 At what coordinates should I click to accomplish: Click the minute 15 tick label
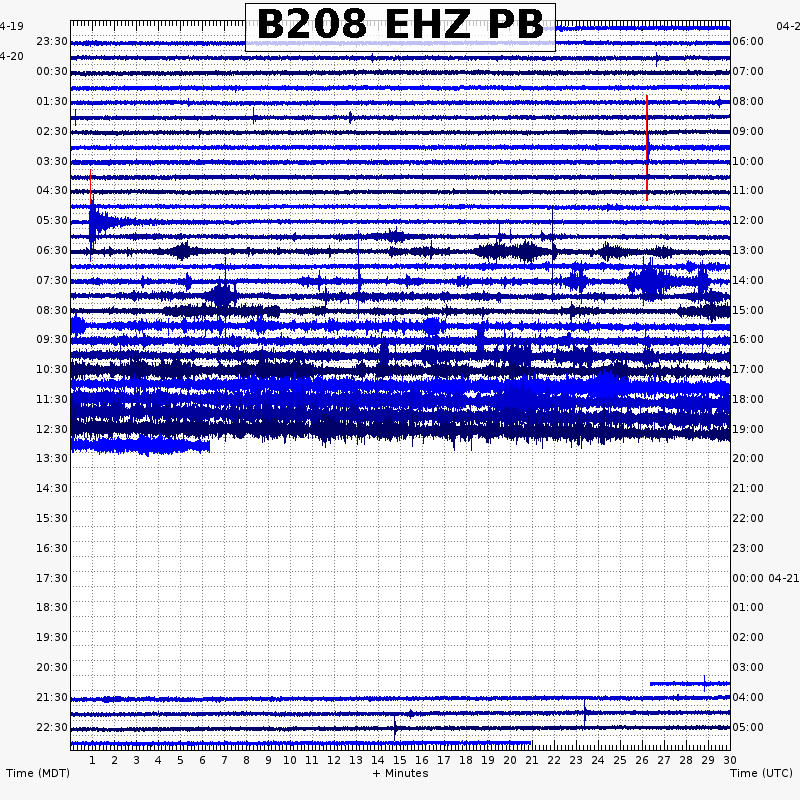click(x=400, y=760)
